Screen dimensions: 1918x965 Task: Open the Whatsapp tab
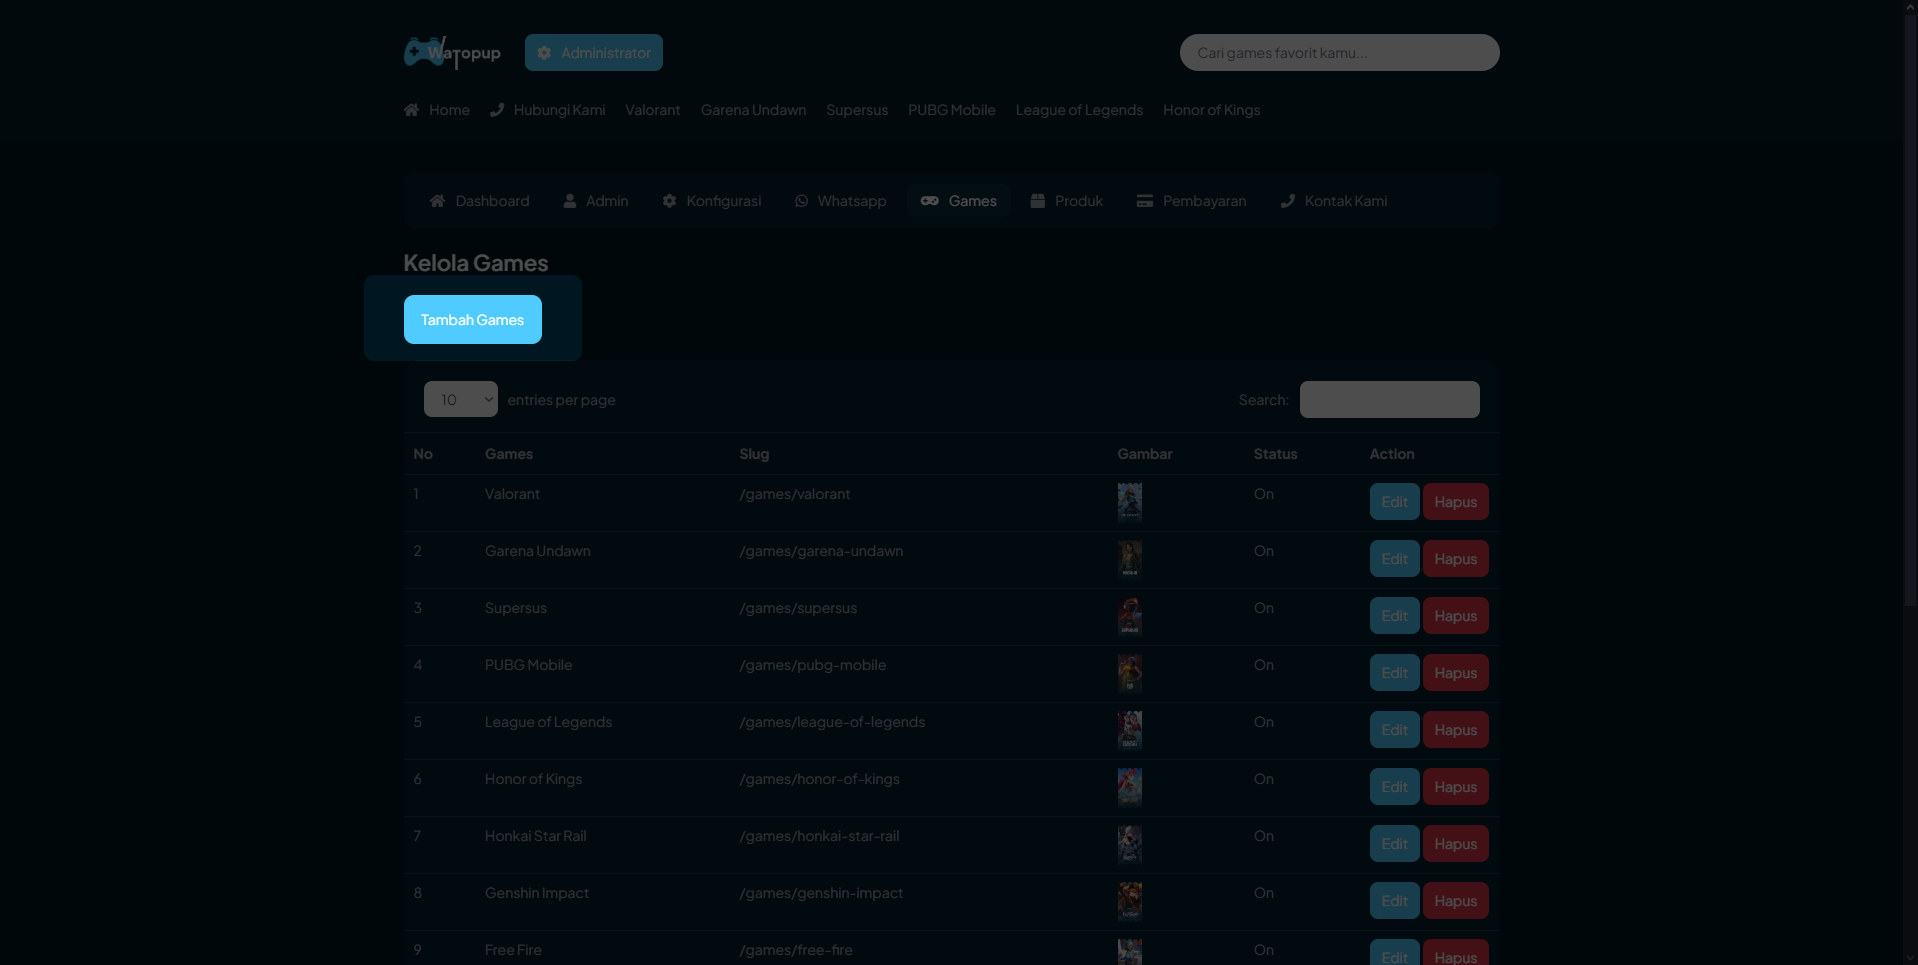coord(841,201)
